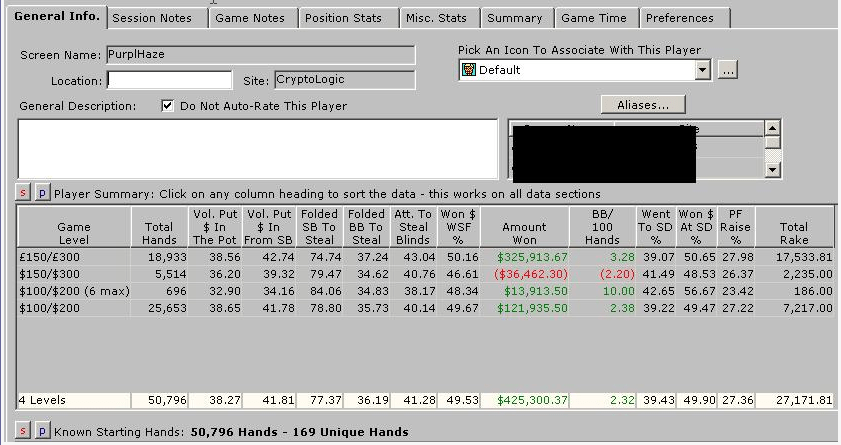Click the empty Location input field
The image size is (841, 445).
[169, 80]
